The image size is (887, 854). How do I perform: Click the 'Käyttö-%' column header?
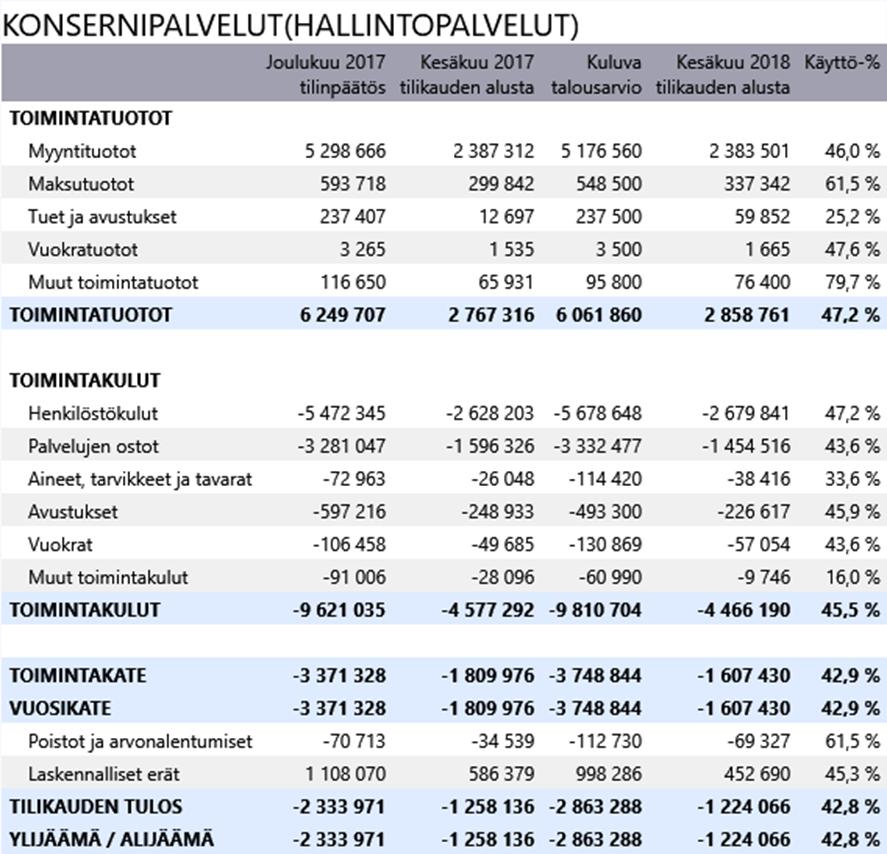842,62
